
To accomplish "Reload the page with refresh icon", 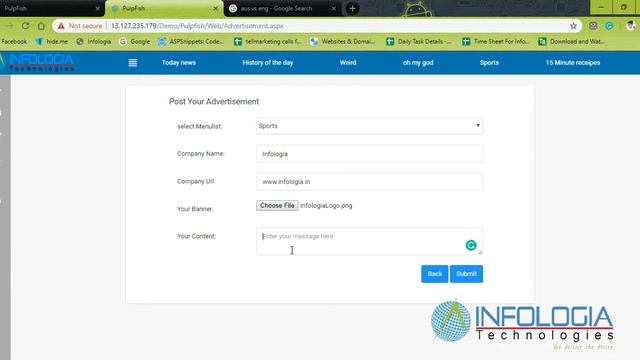I will (25, 26).
